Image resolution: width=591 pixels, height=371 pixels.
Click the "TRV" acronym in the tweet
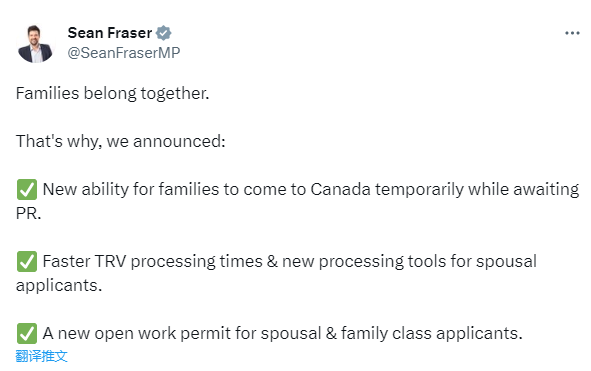110,261
